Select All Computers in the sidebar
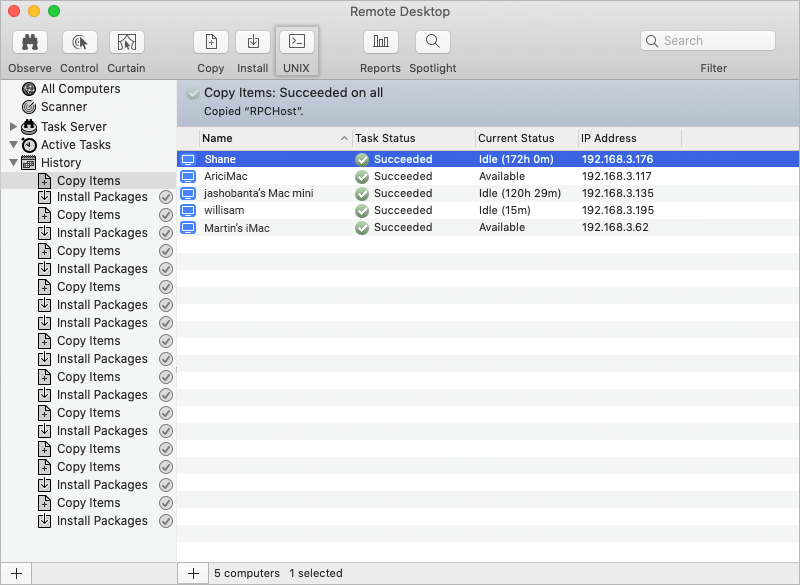The width and height of the screenshot is (800, 585). tap(80, 89)
